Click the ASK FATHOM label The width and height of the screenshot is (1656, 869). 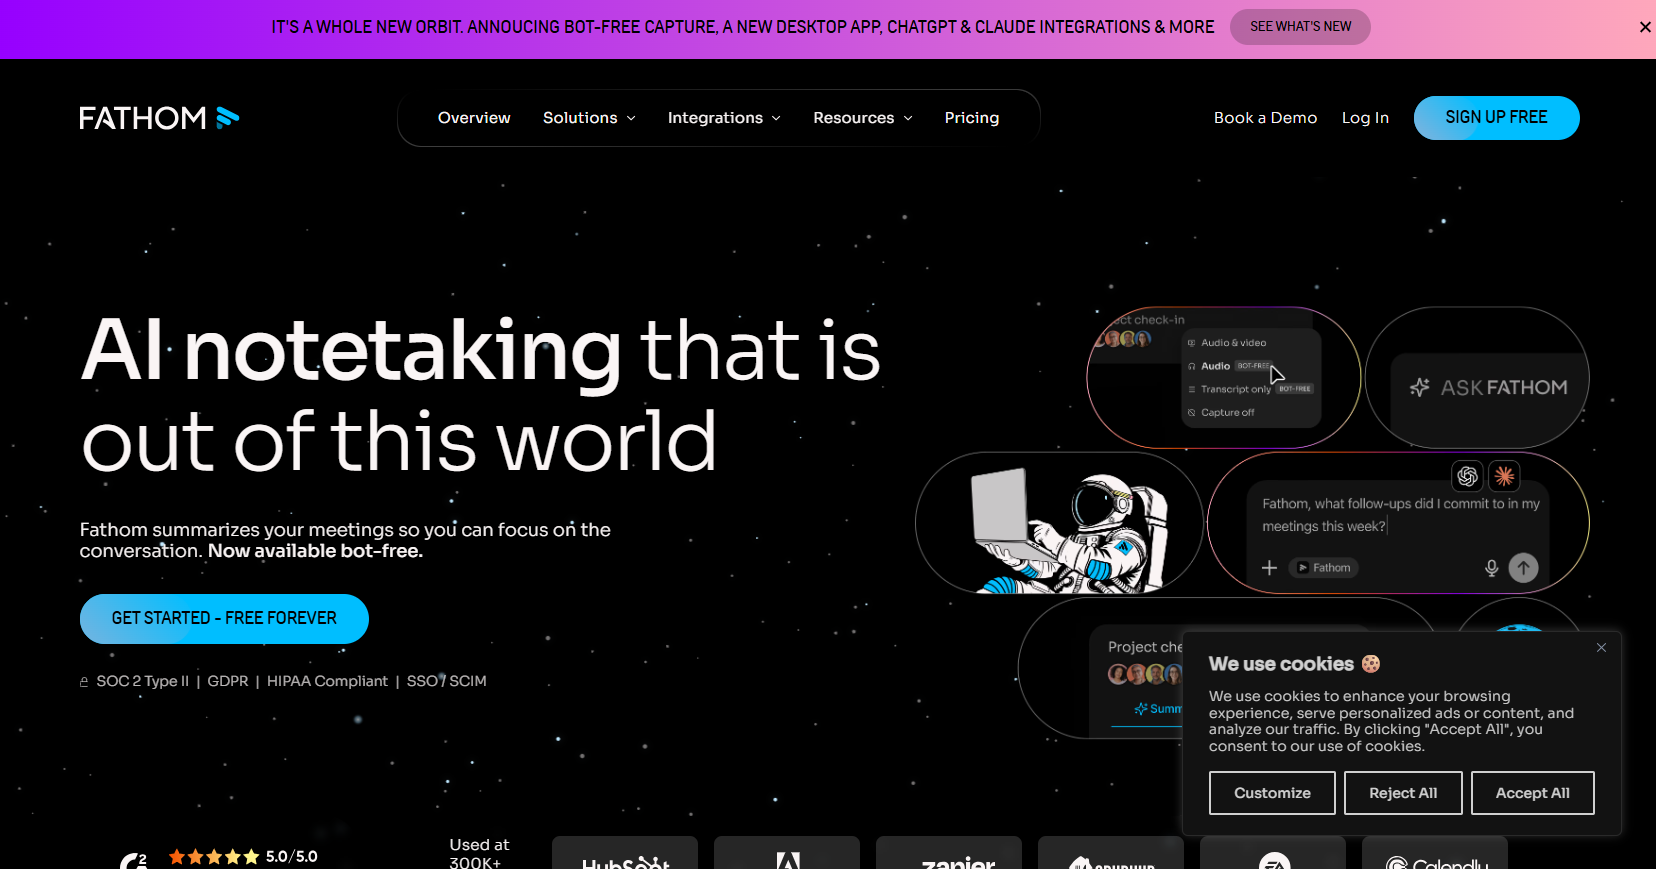coord(1504,387)
